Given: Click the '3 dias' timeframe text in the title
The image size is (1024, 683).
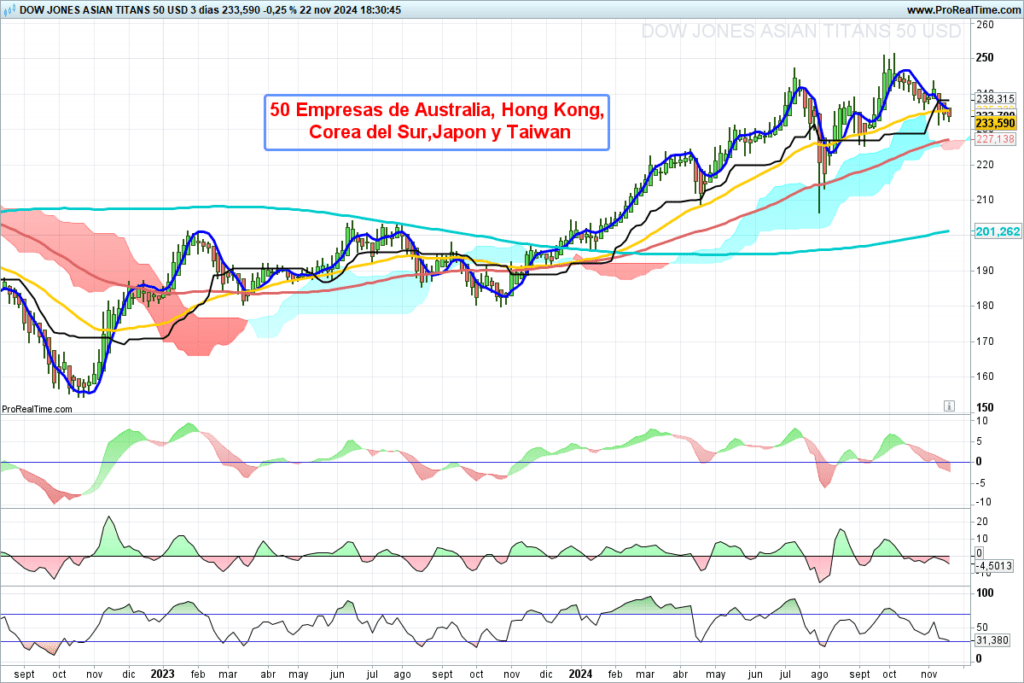Looking at the screenshot, I should [x=206, y=10].
